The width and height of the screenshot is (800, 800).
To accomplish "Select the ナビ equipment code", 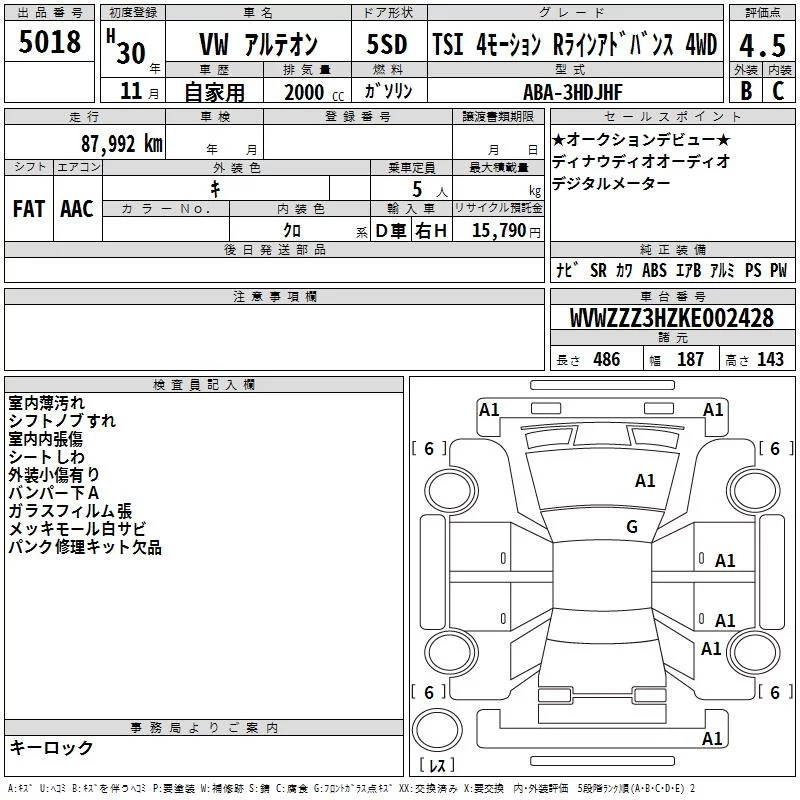I will click(x=563, y=270).
